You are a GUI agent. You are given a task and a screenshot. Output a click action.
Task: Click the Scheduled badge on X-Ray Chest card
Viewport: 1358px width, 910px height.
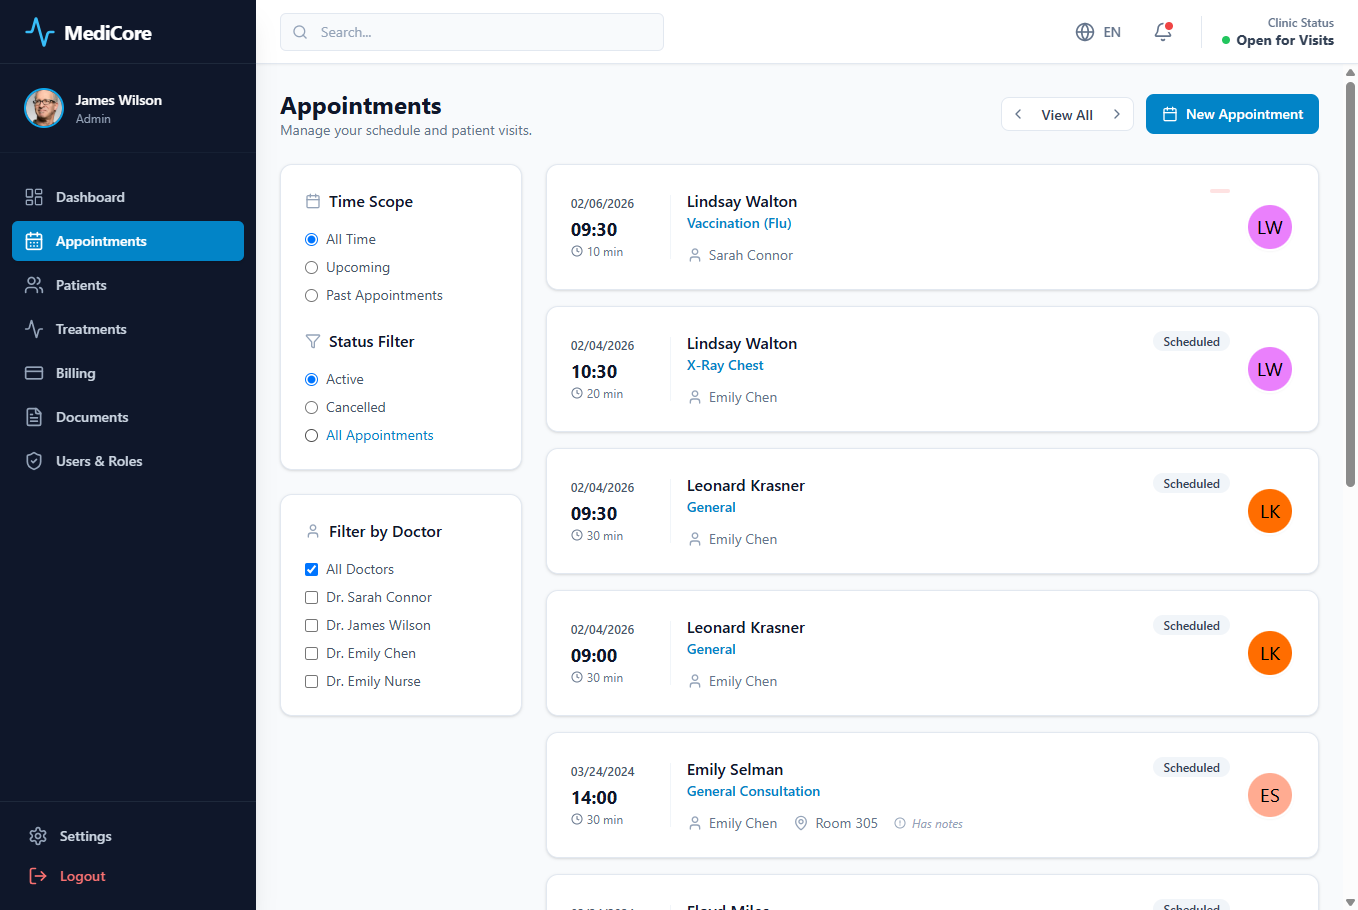point(1191,342)
